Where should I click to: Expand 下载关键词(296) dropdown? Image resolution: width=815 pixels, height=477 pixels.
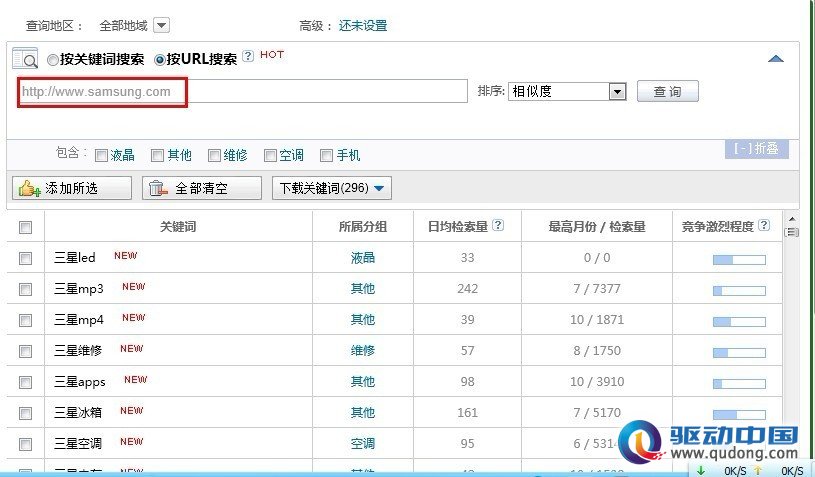[331, 188]
